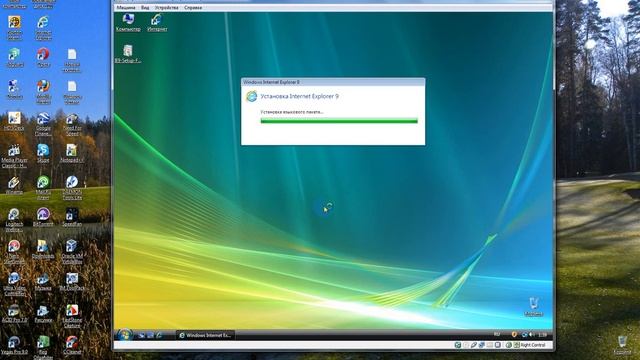Open the Справка menu in VirtualBox

193,7
